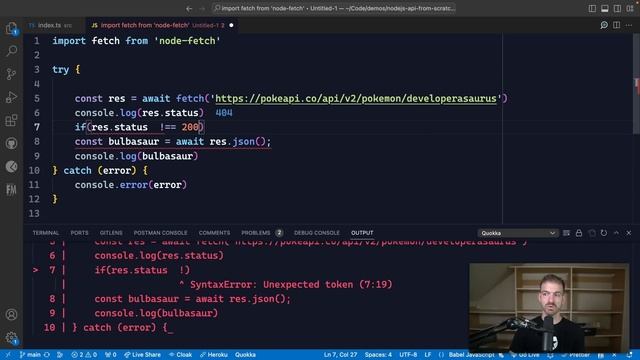Place cursor on catch (error) line 10
The image size is (640, 360).
(100, 170)
